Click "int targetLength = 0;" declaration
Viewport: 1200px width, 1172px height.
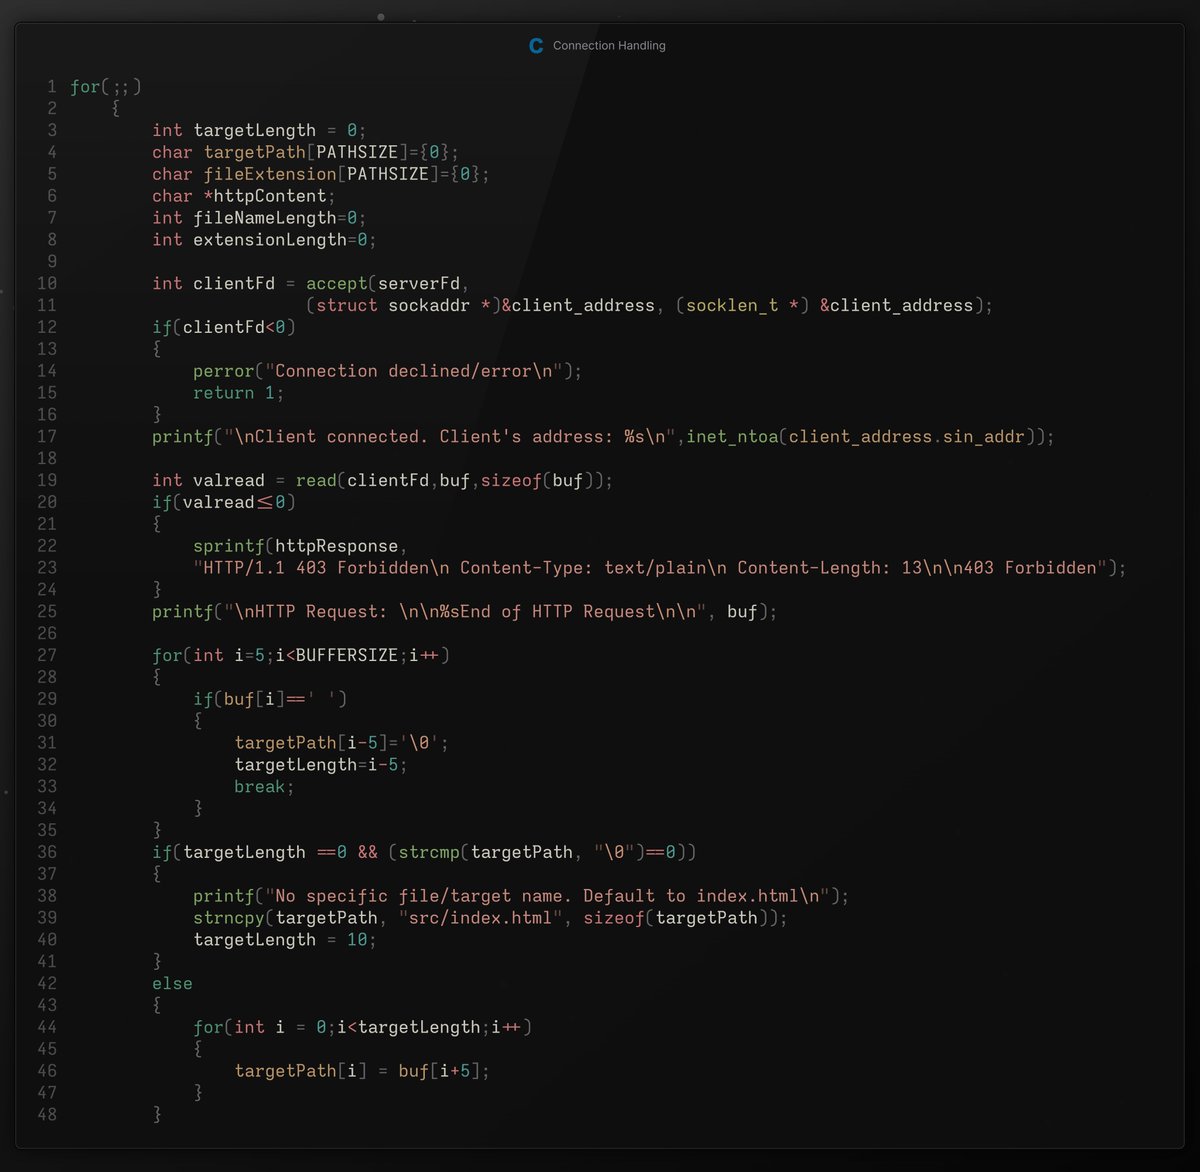260,130
